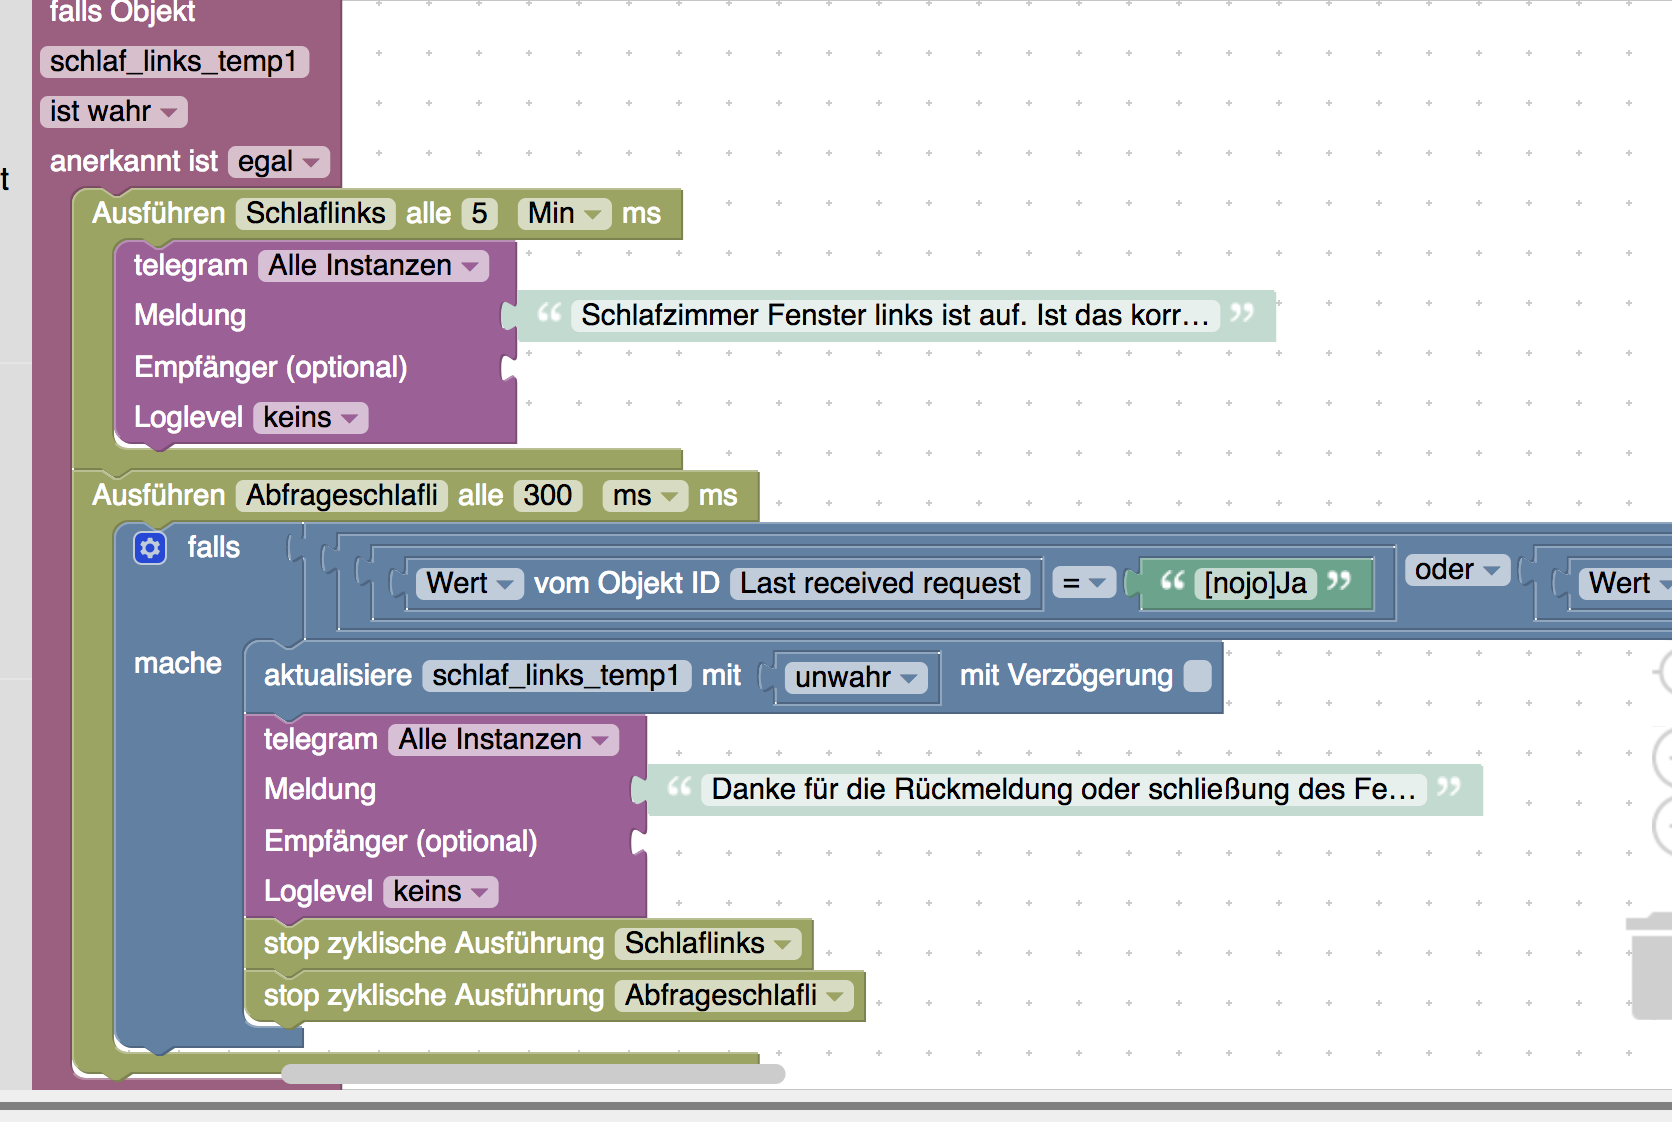Viewport: 1672px width, 1122px height.
Task: Open the 'unwahr' boolean dropdown
Action: click(856, 677)
